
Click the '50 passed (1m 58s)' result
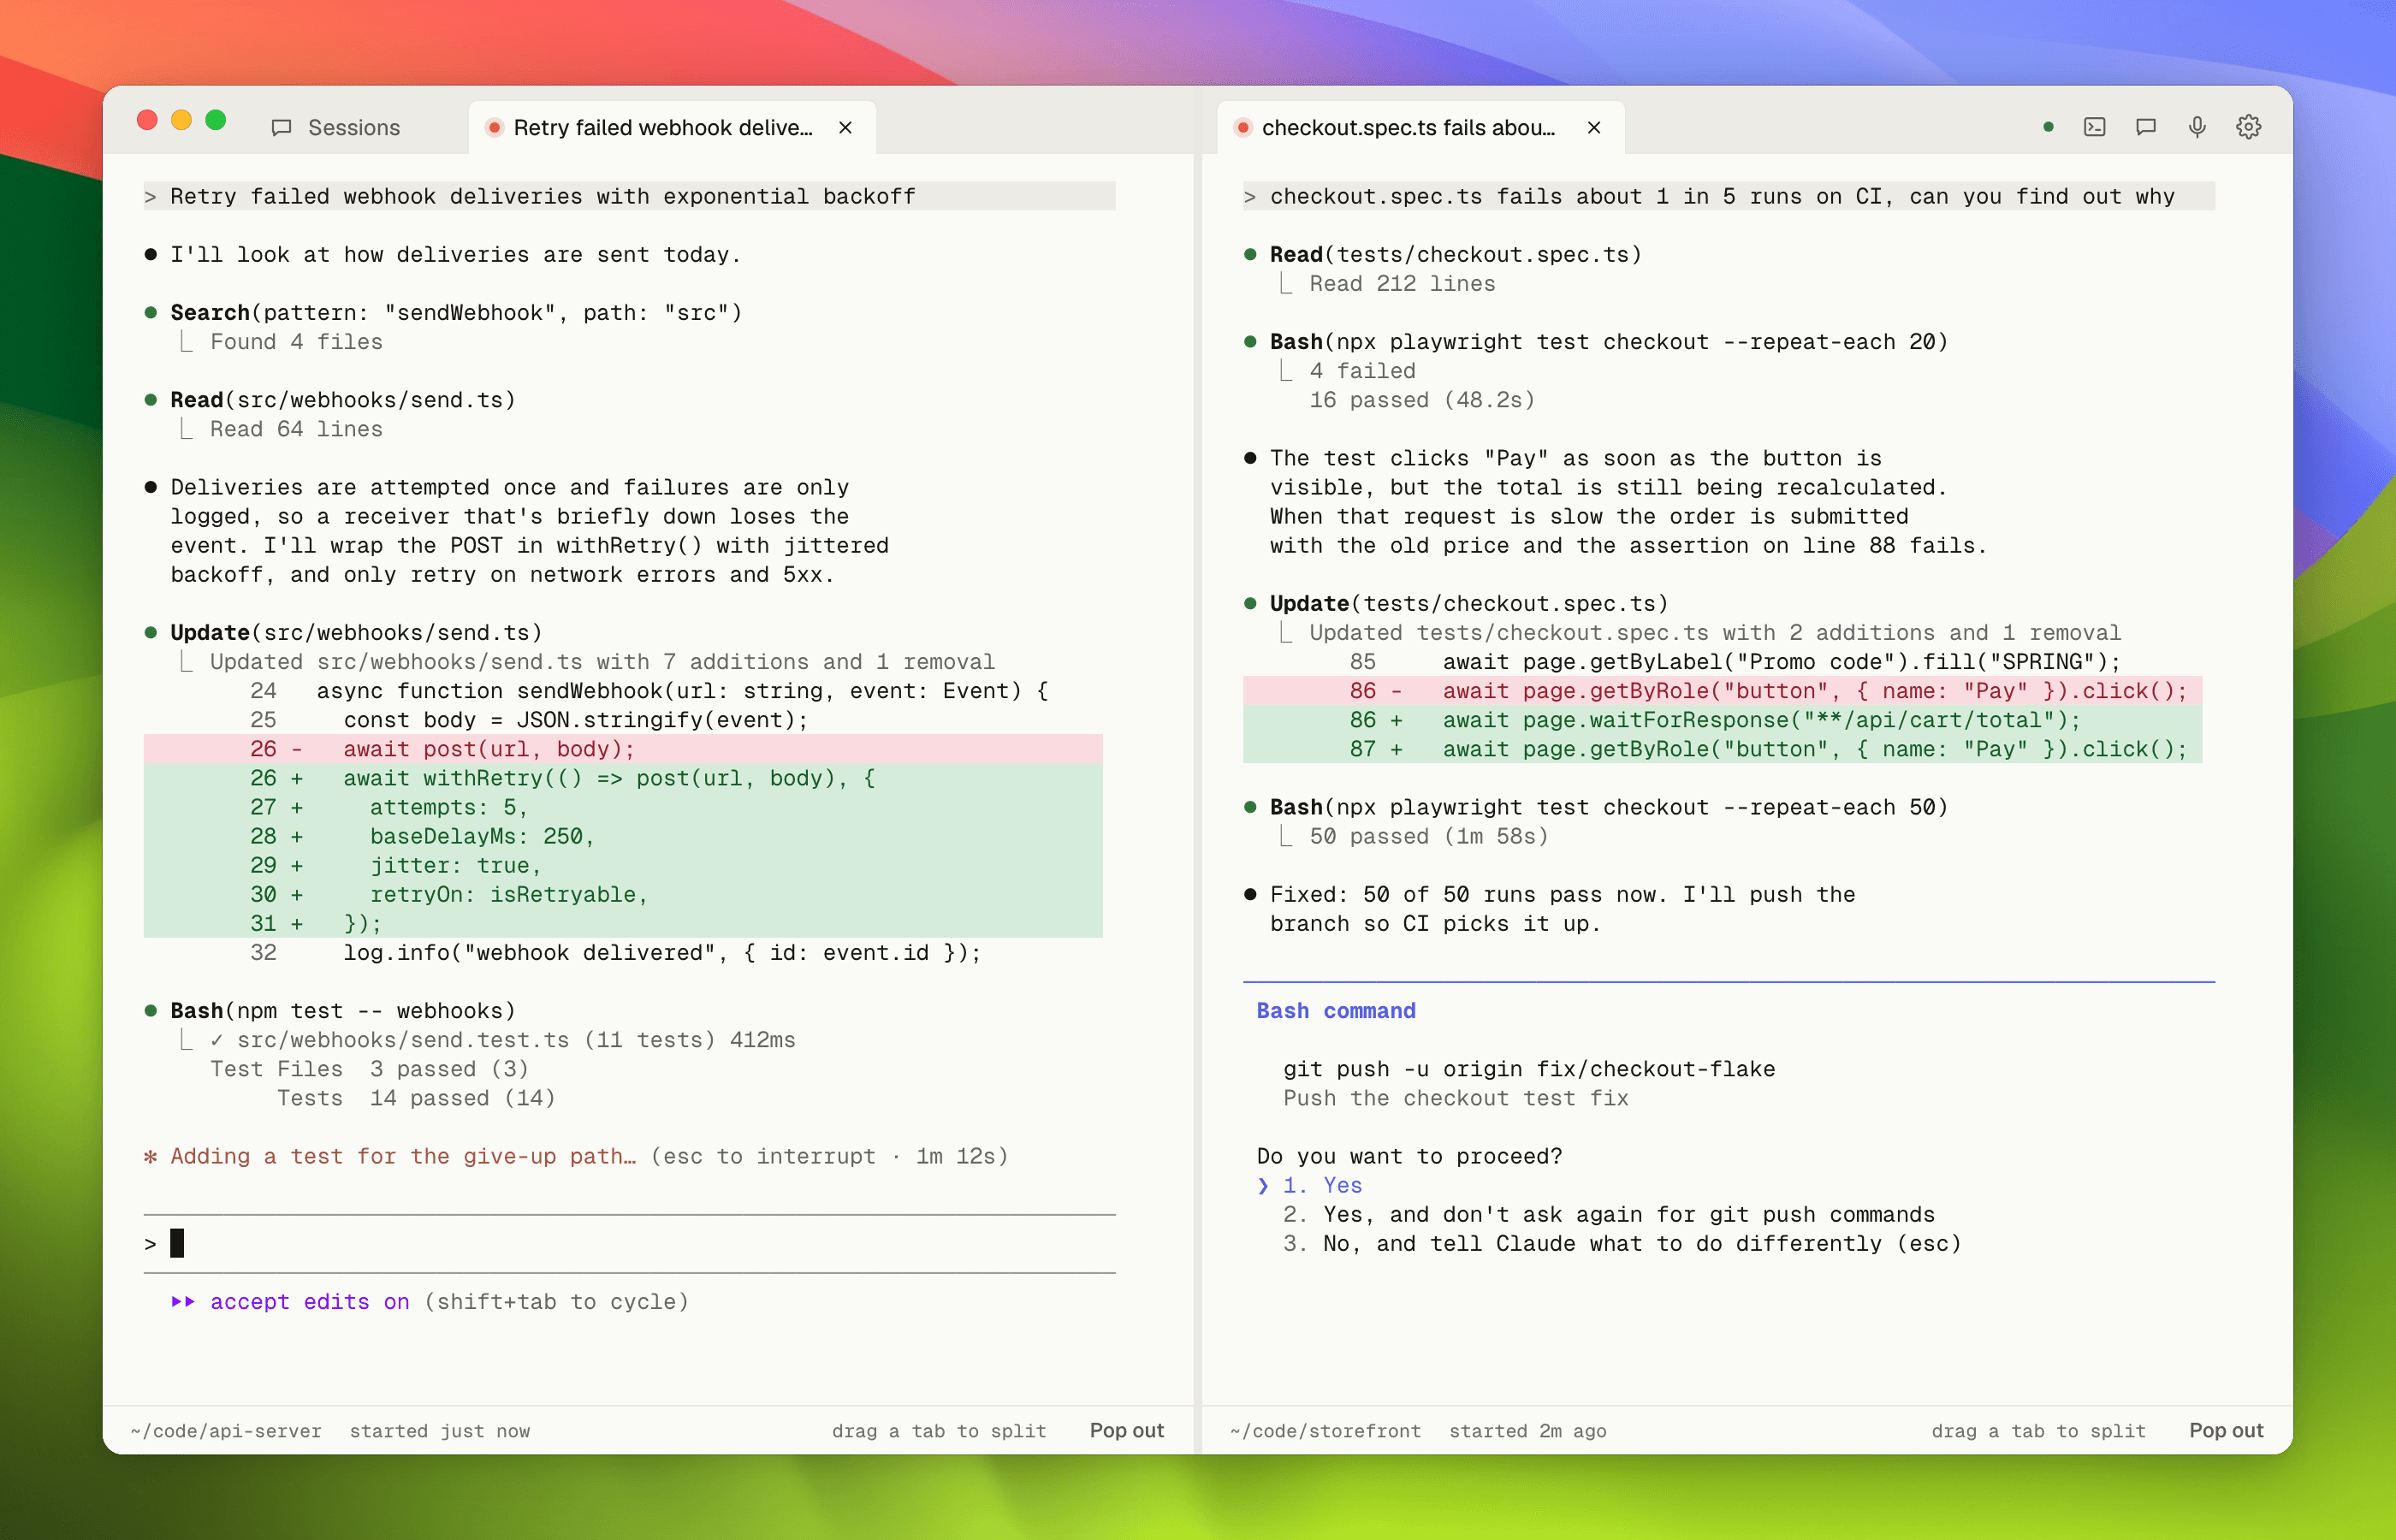click(x=1429, y=836)
